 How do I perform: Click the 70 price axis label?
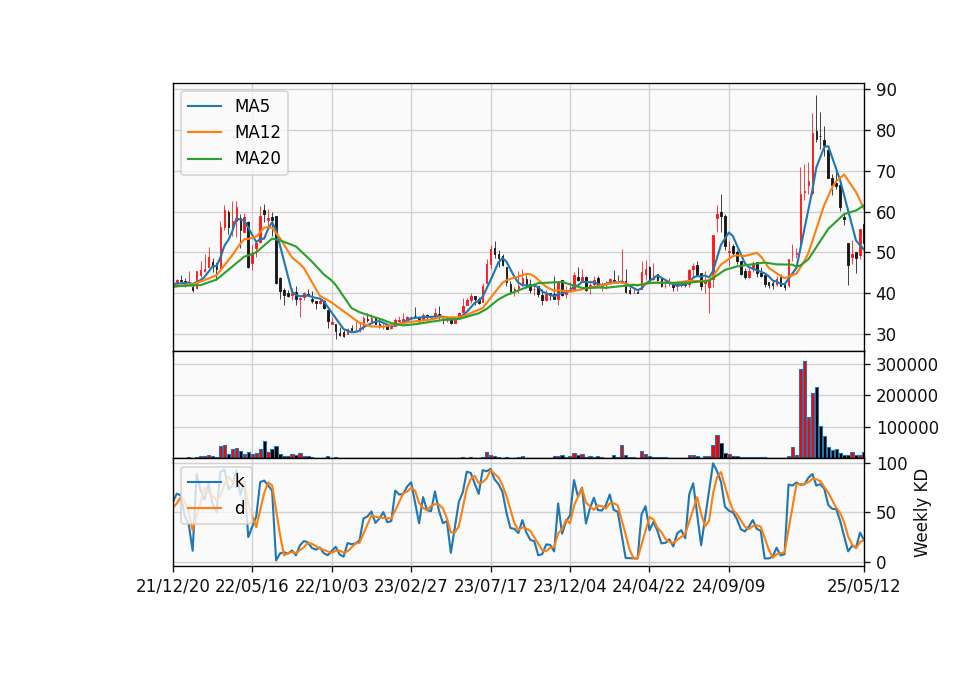886,172
